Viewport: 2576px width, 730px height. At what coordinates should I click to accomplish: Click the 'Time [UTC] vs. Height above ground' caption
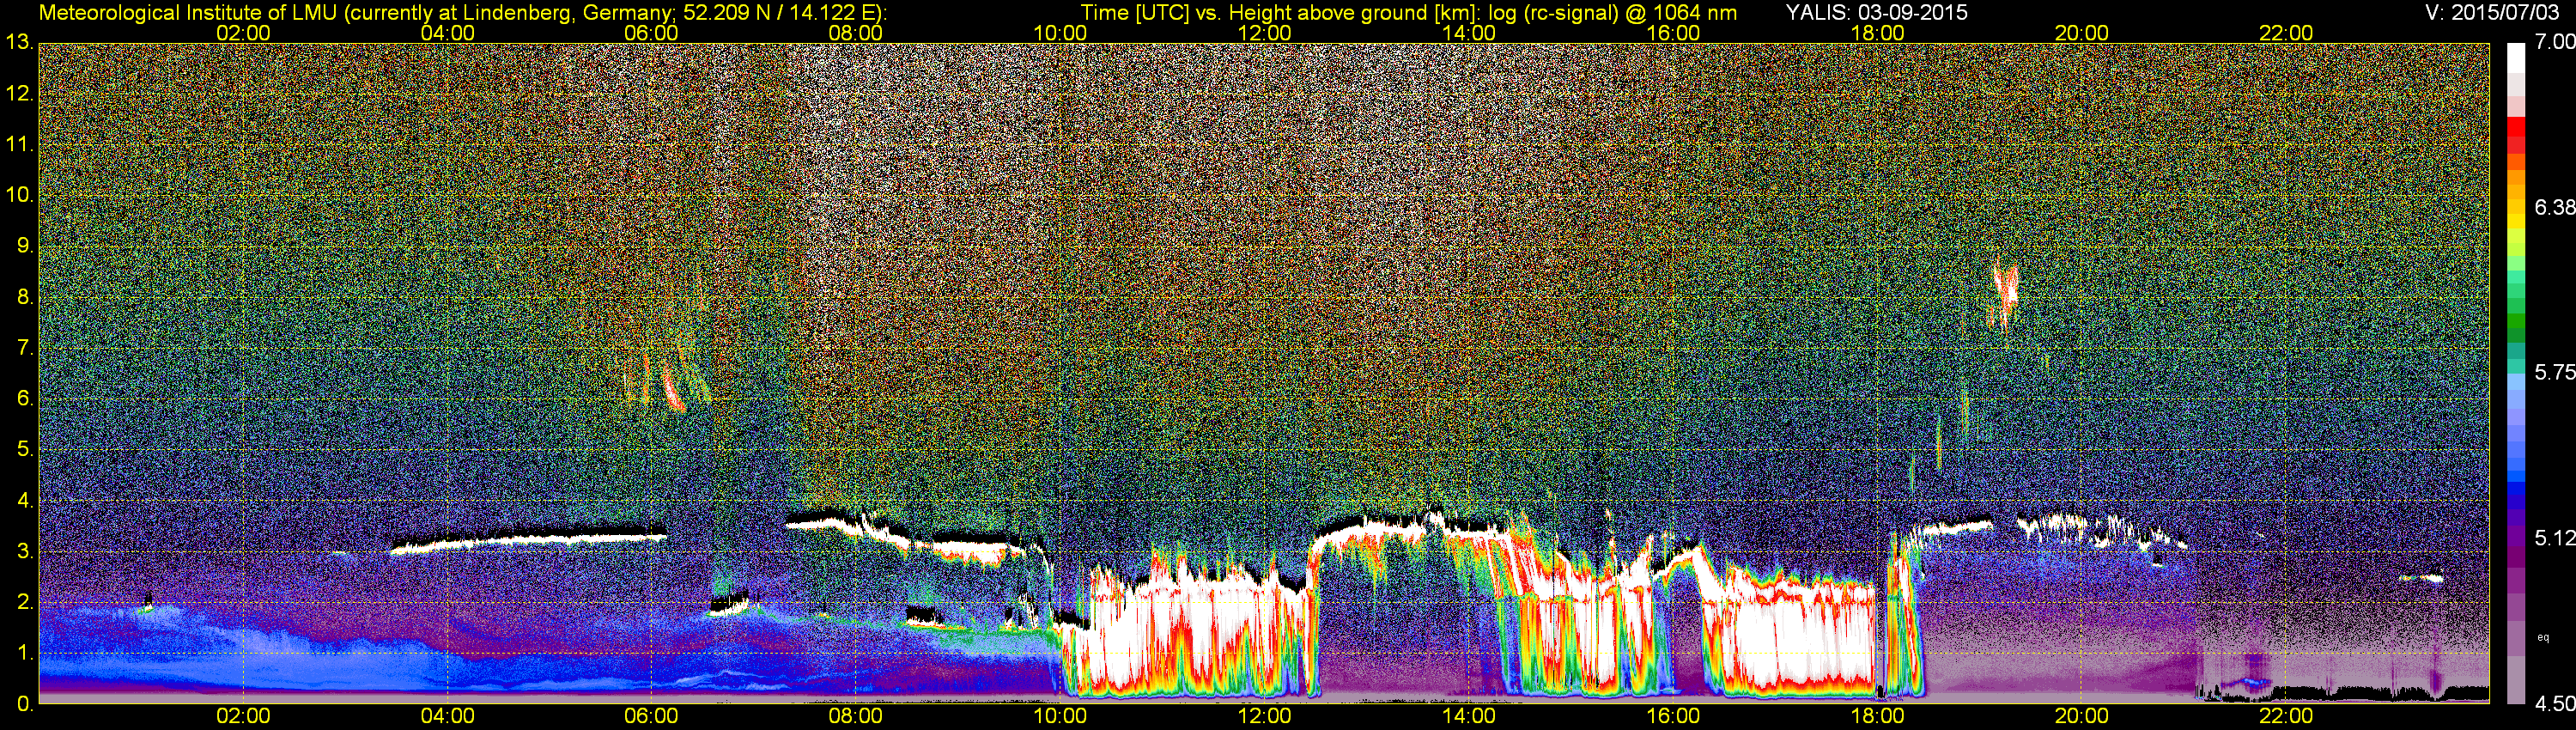point(1409,12)
